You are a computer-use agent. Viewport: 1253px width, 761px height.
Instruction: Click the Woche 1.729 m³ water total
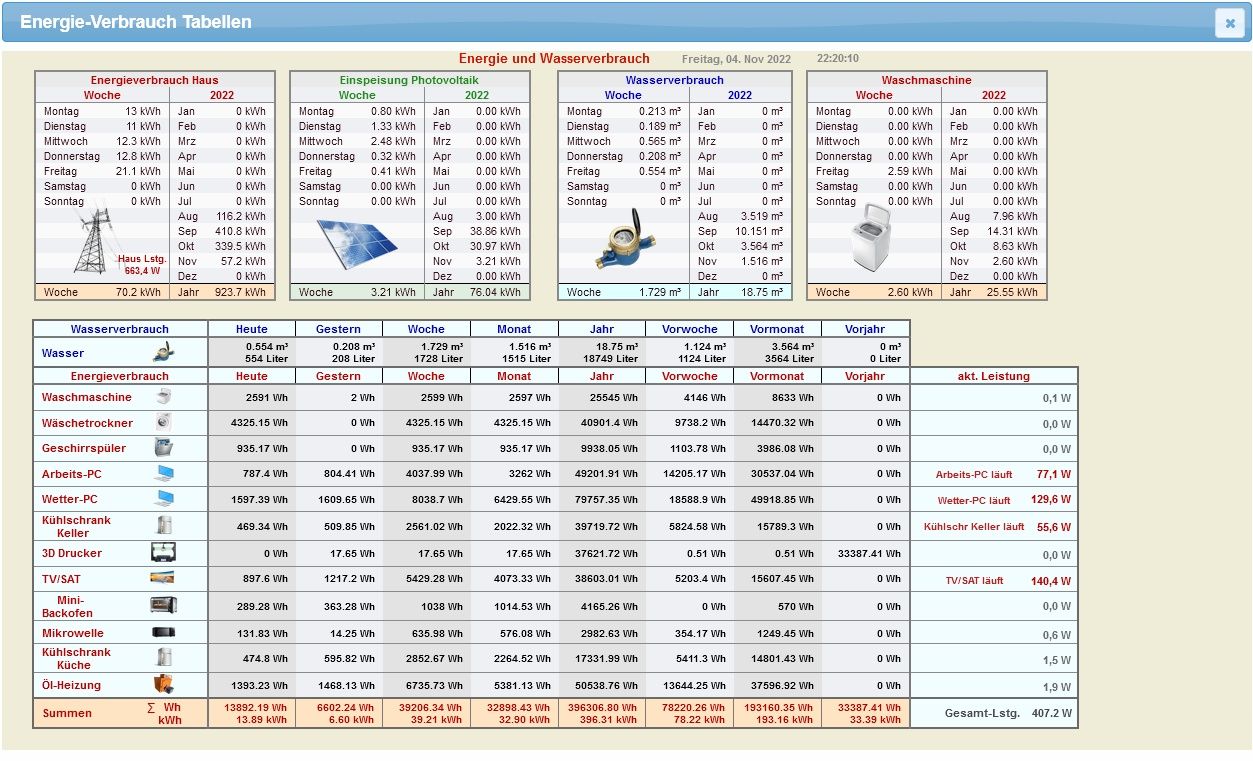625,292
